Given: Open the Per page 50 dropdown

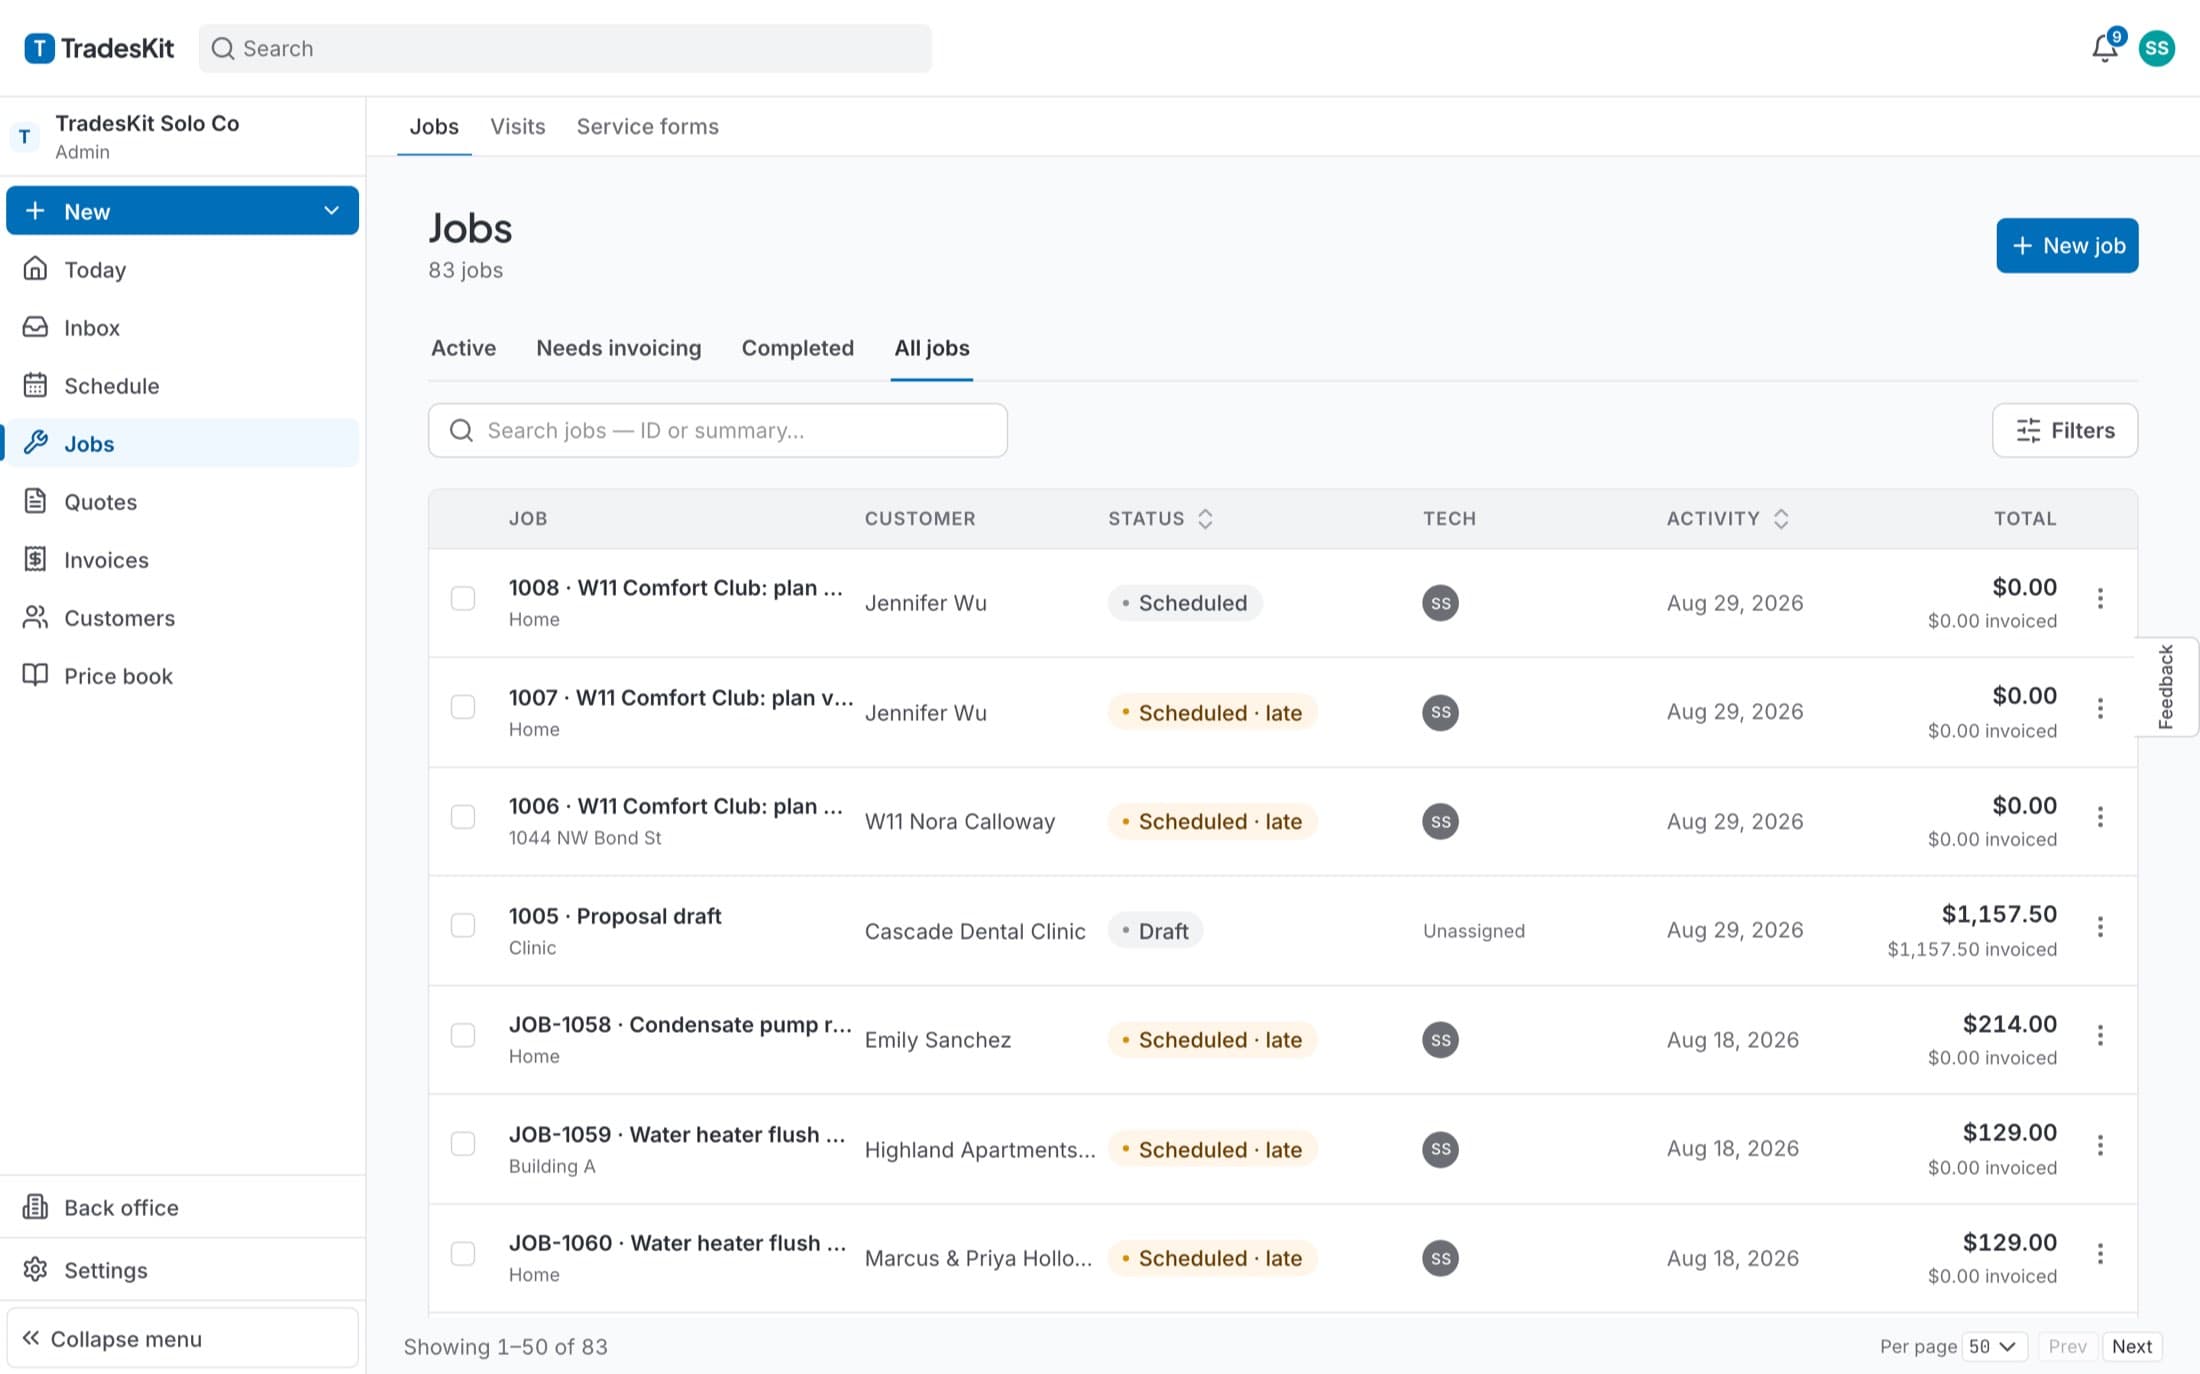Looking at the screenshot, I should [x=1994, y=1346].
